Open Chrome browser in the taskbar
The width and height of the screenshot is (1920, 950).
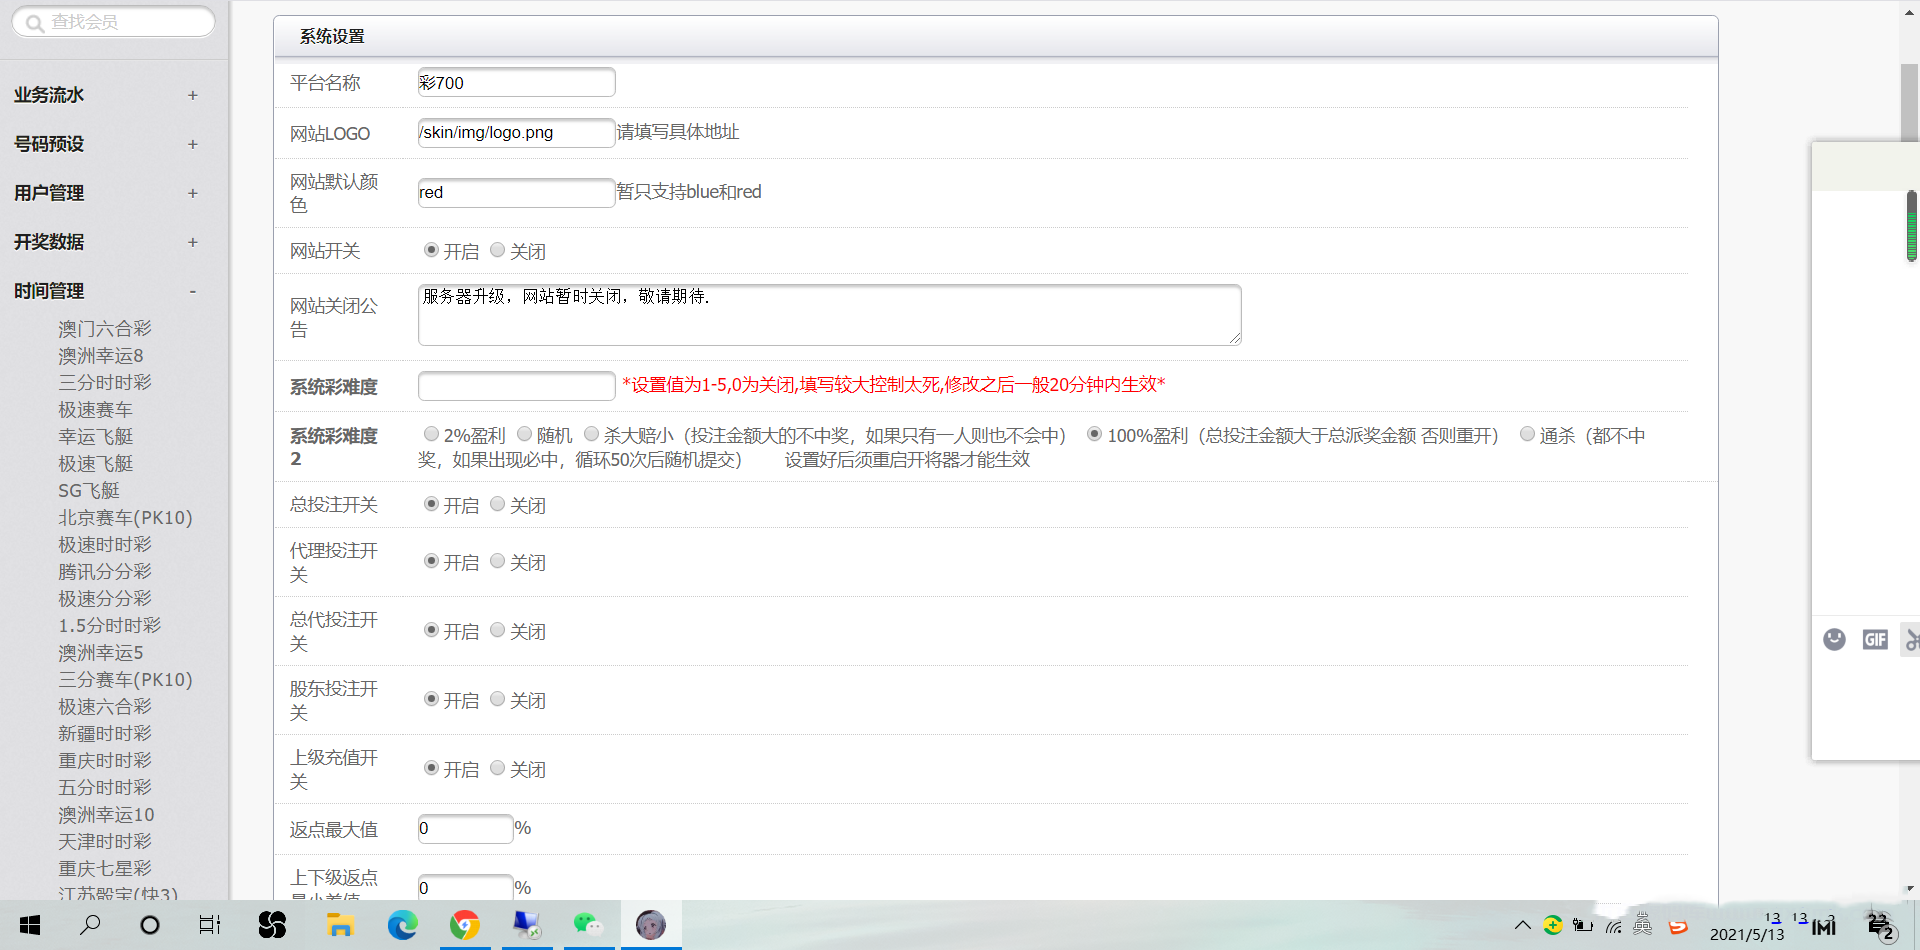(465, 925)
